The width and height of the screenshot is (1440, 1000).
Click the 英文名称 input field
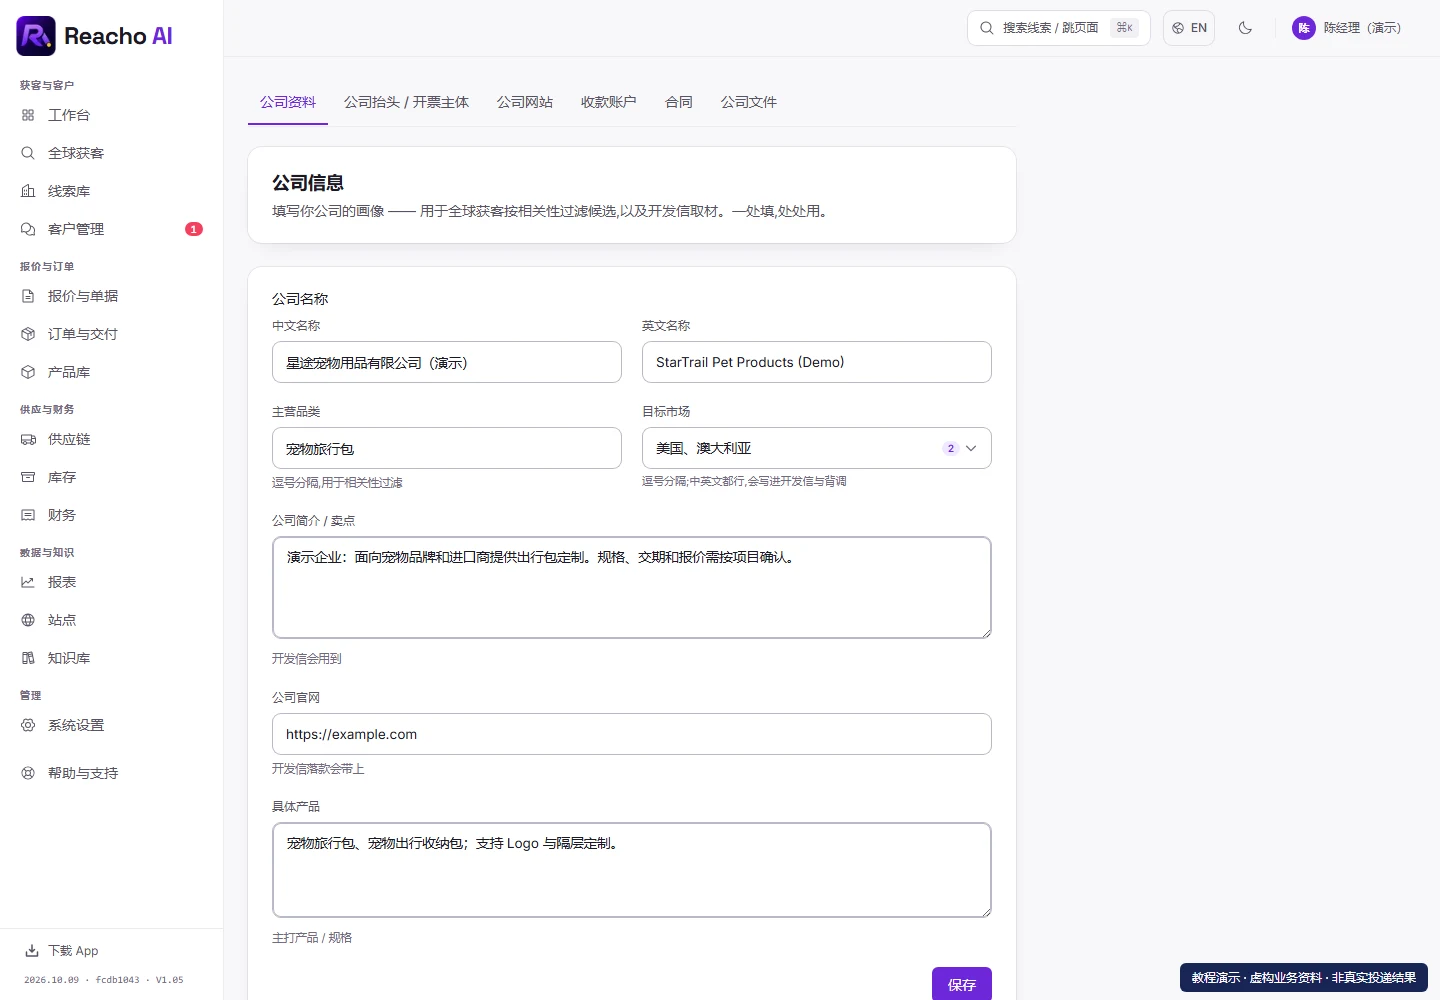[817, 362]
